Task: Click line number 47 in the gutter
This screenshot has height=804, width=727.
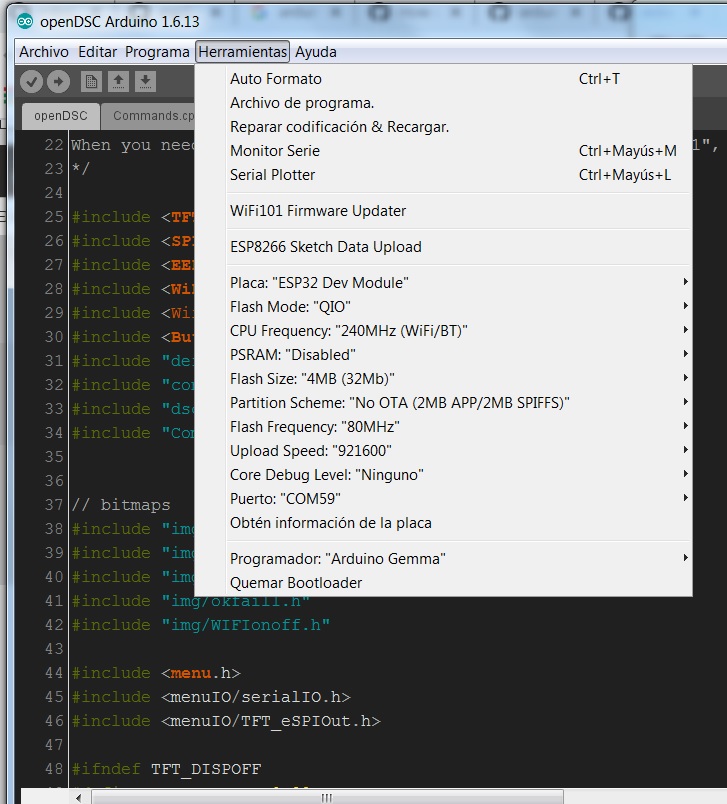Action: click(x=53, y=745)
